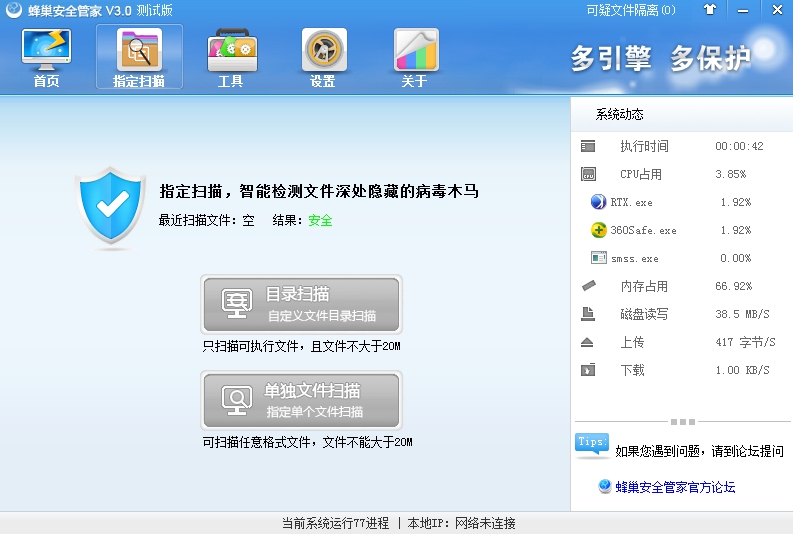The width and height of the screenshot is (793, 534).
Task: Click the shirt skin icon in title bar
Action: click(710, 10)
